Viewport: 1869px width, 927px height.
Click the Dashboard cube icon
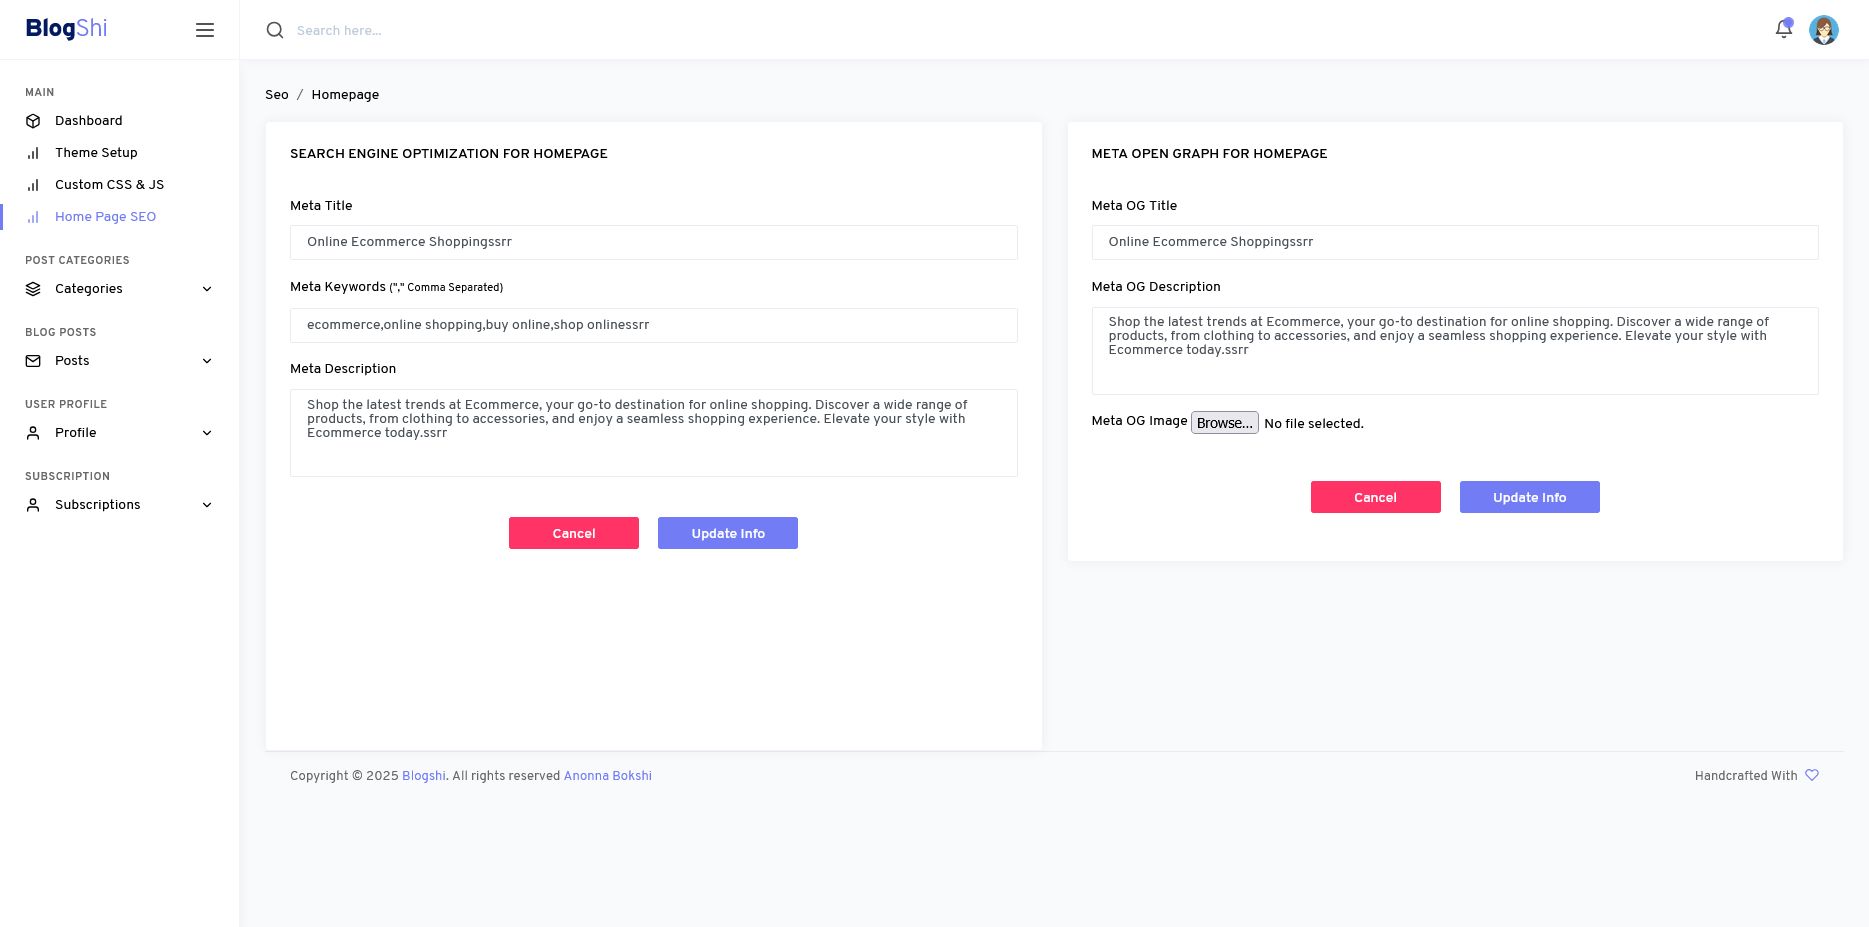click(x=33, y=121)
